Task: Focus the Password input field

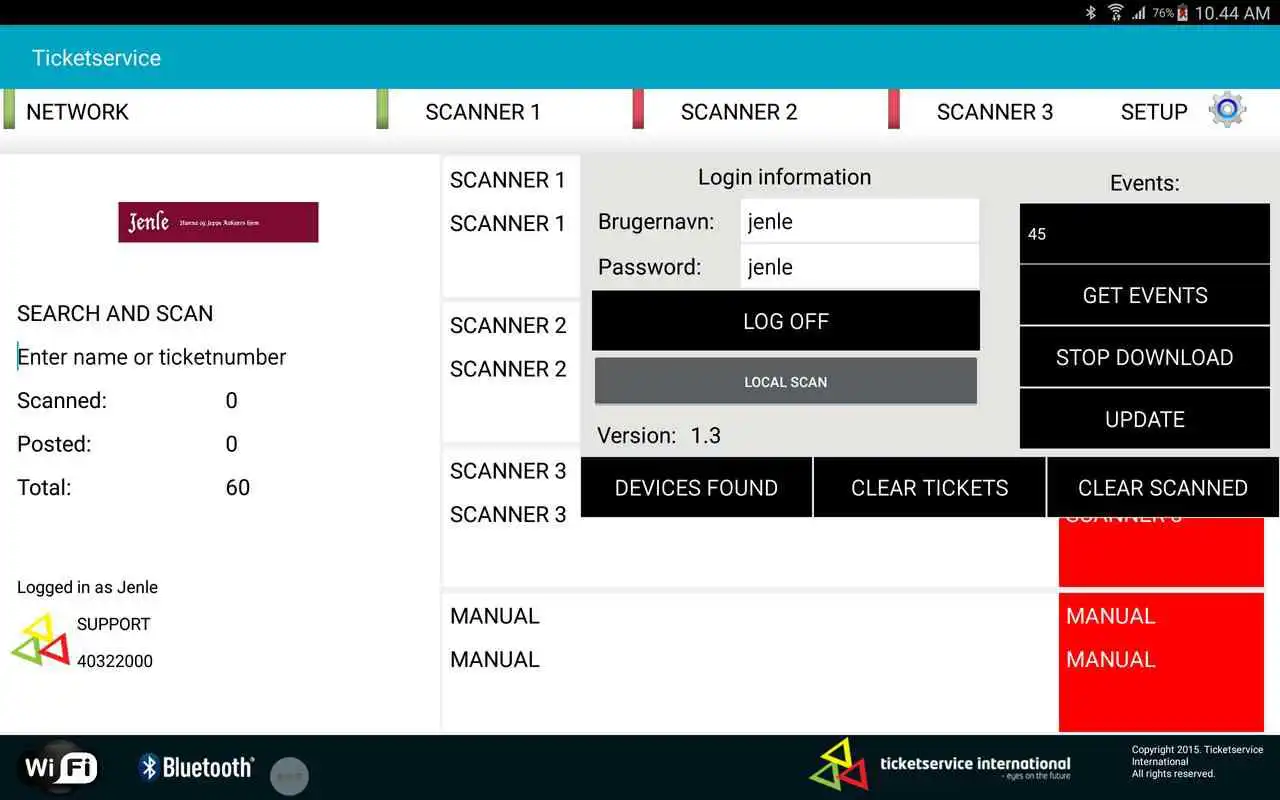Action: tap(860, 267)
